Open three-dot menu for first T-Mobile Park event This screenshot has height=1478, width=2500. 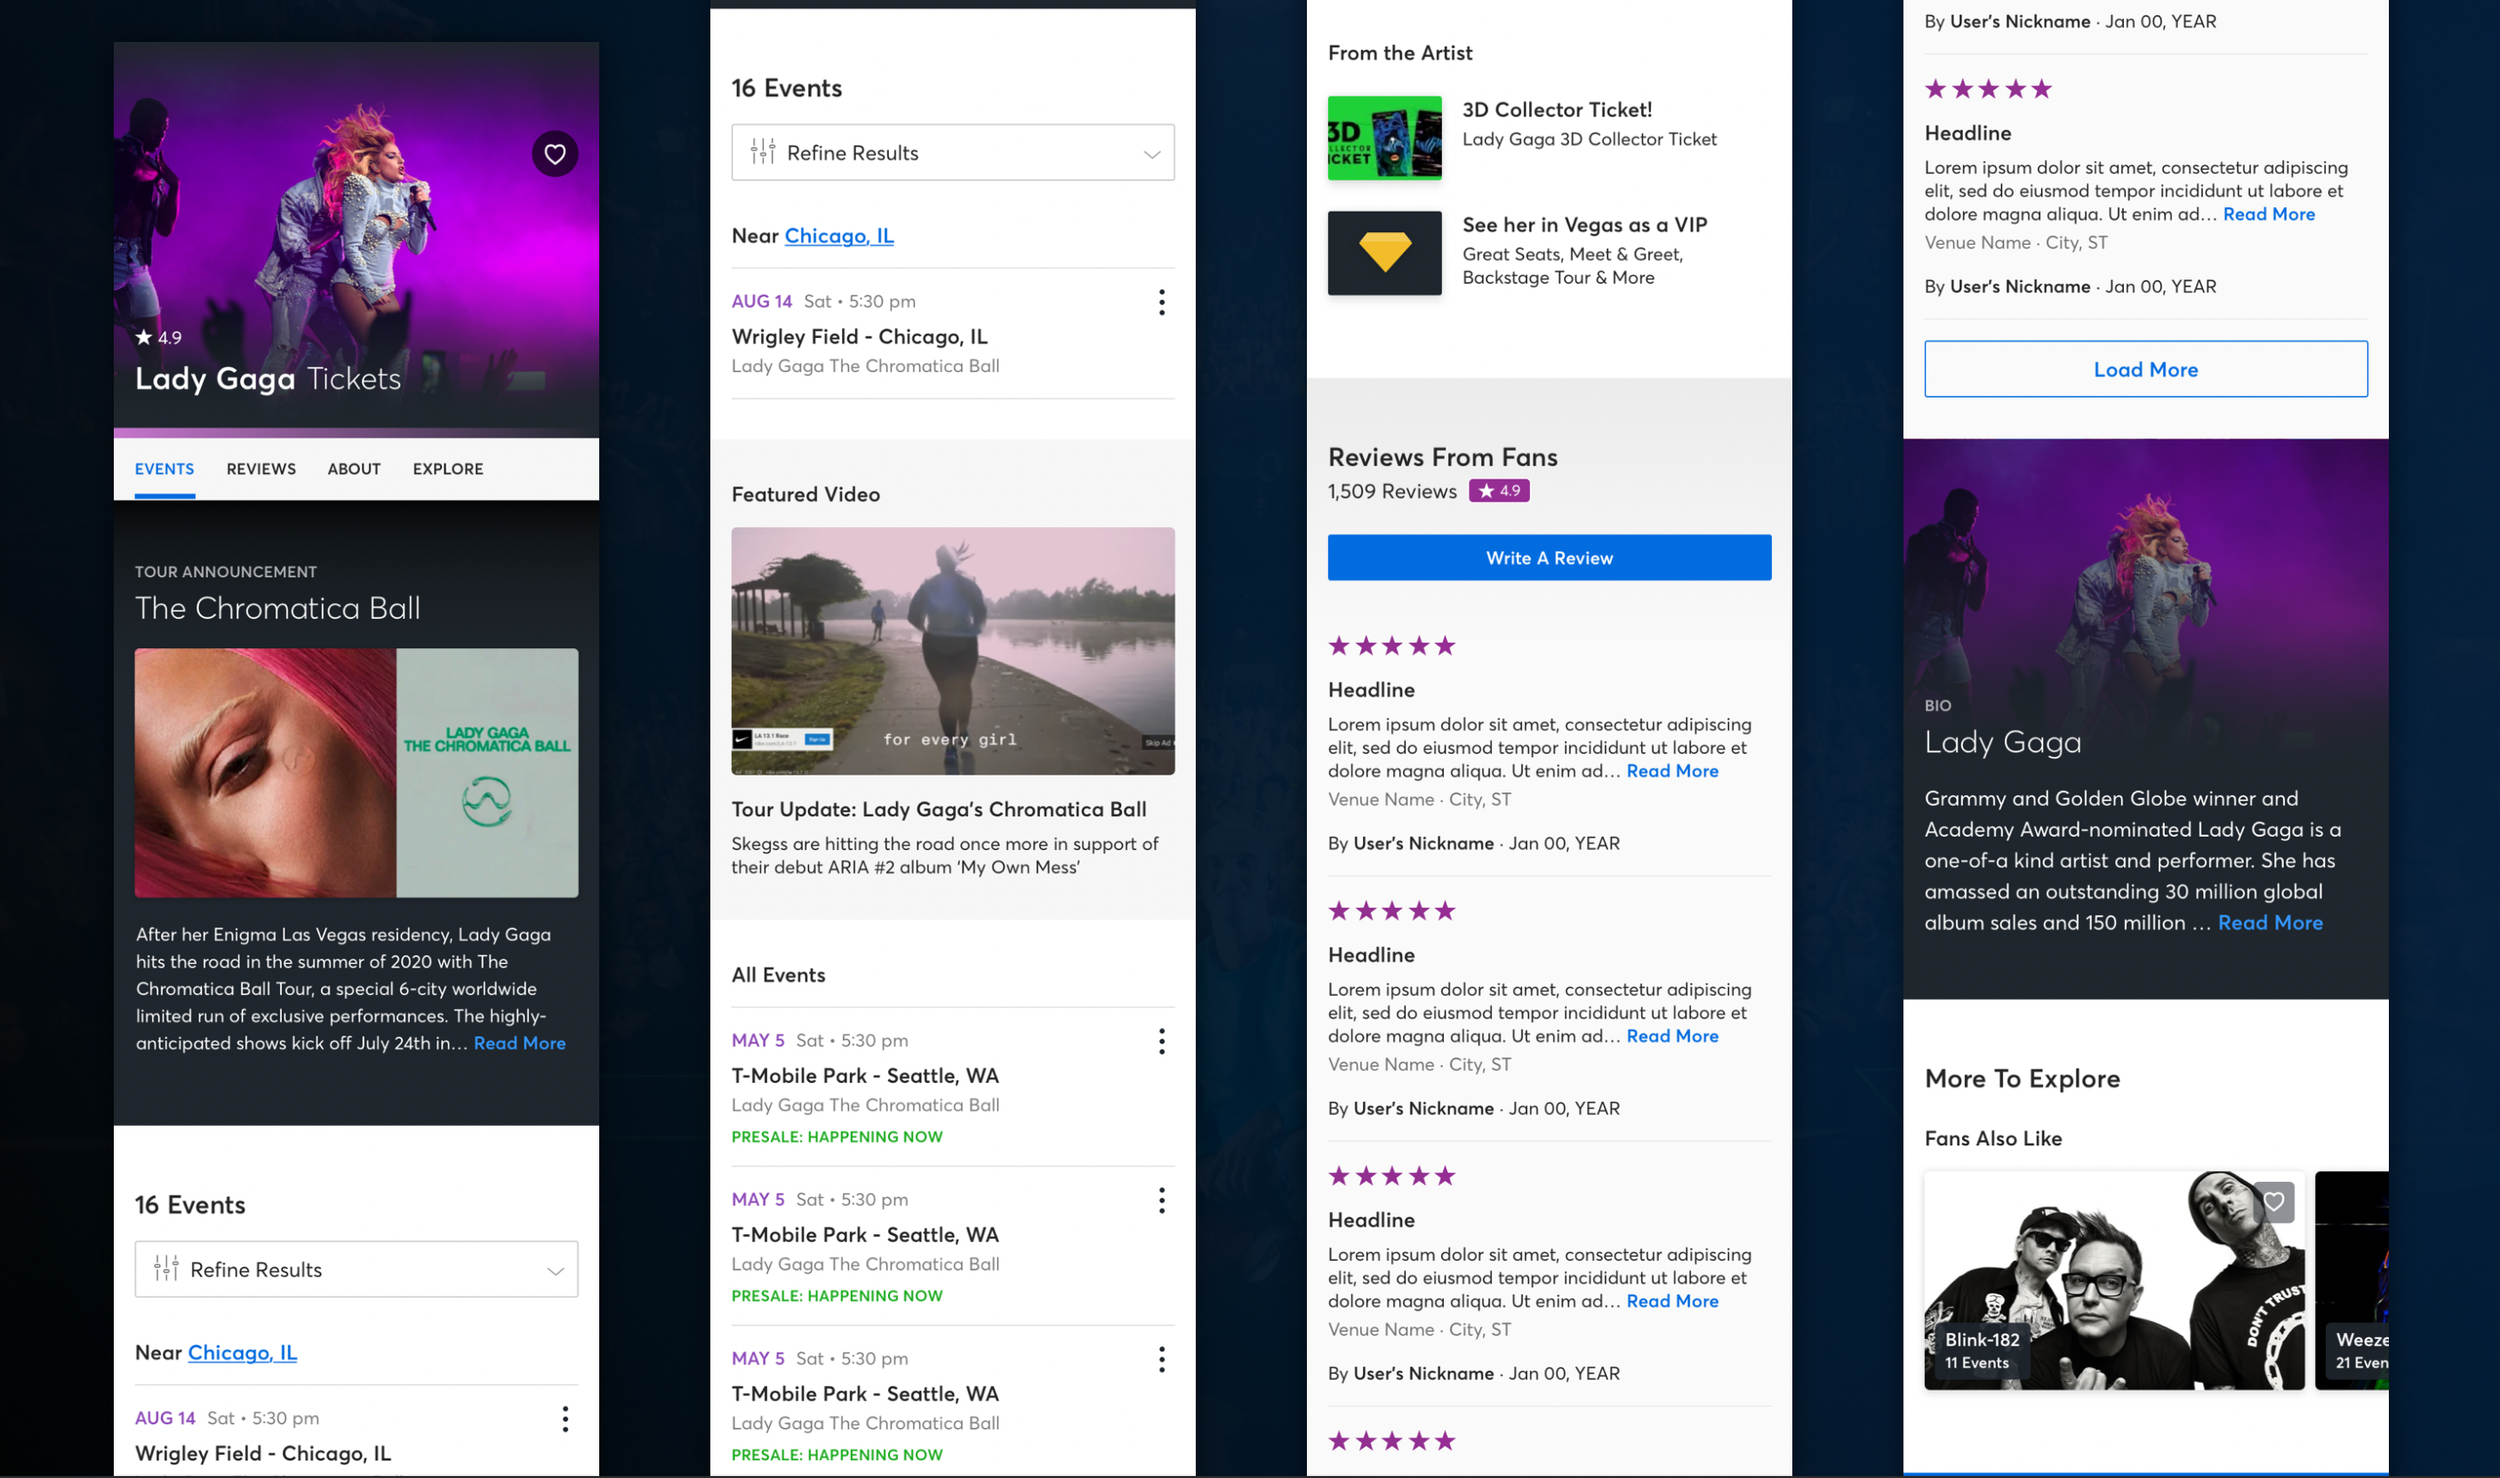tap(1161, 1041)
